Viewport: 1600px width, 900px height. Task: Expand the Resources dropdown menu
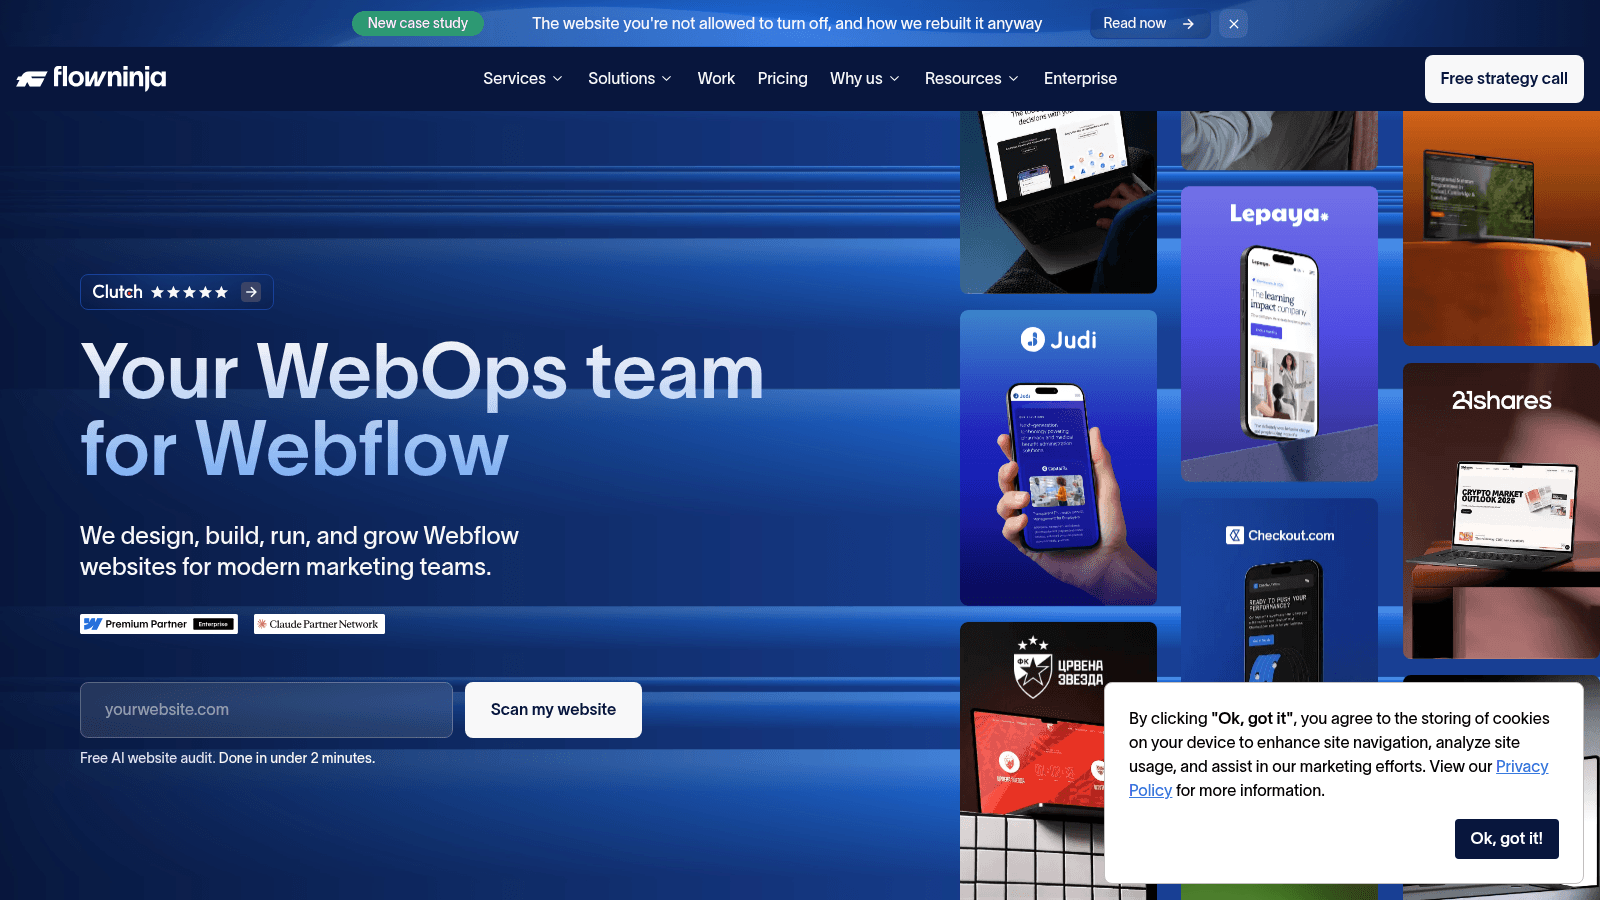click(x=972, y=78)
